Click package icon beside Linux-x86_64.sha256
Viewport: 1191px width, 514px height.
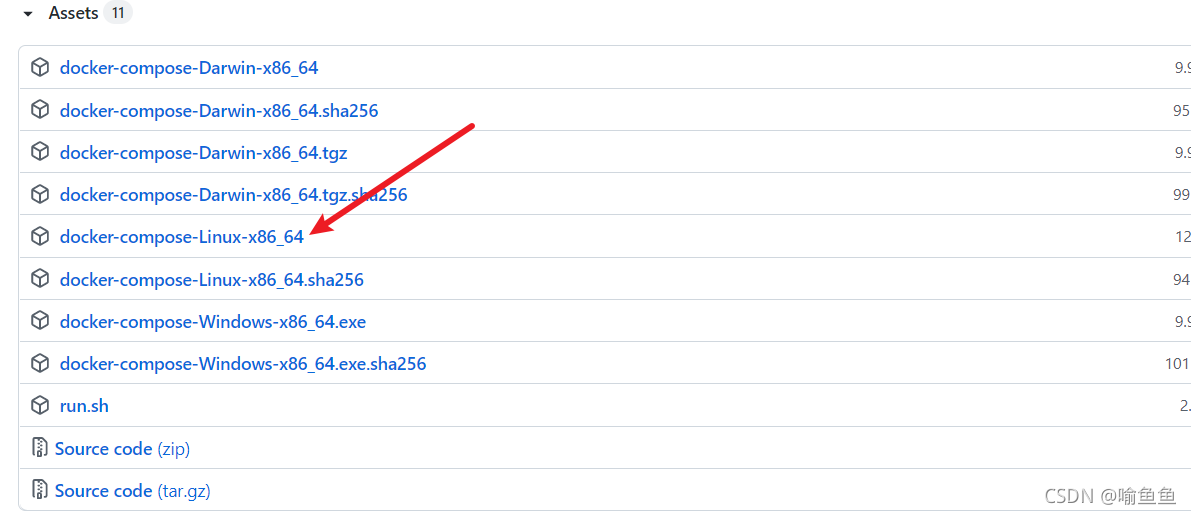[x=39, y=279]
